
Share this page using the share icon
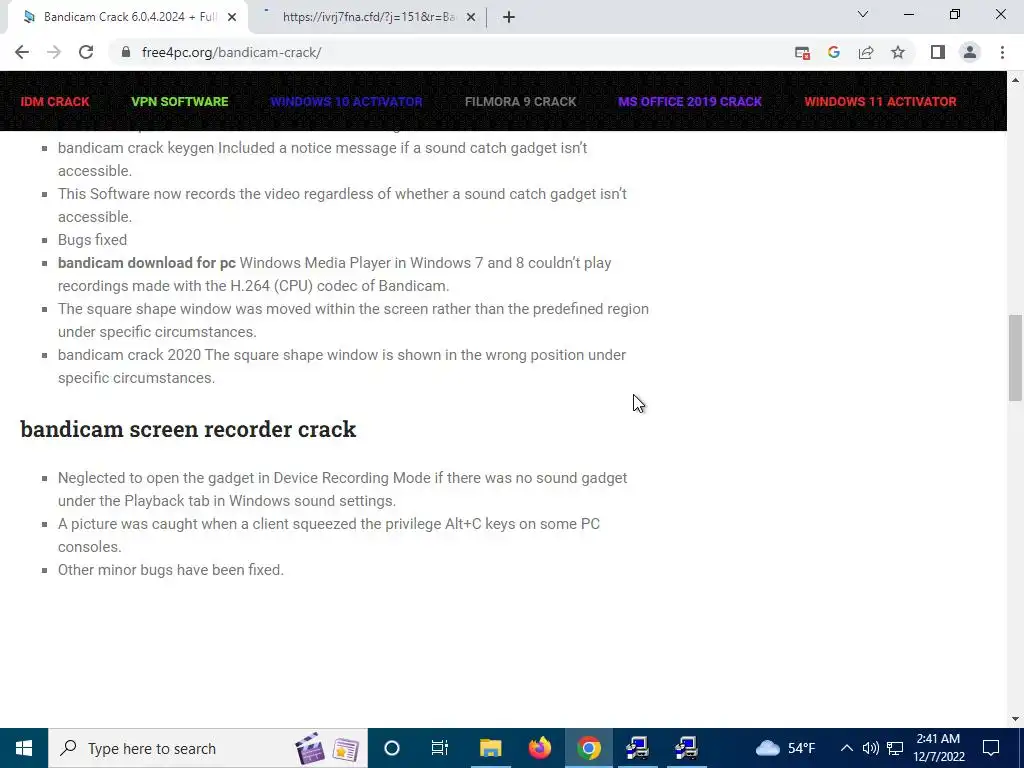coord(866,52)
